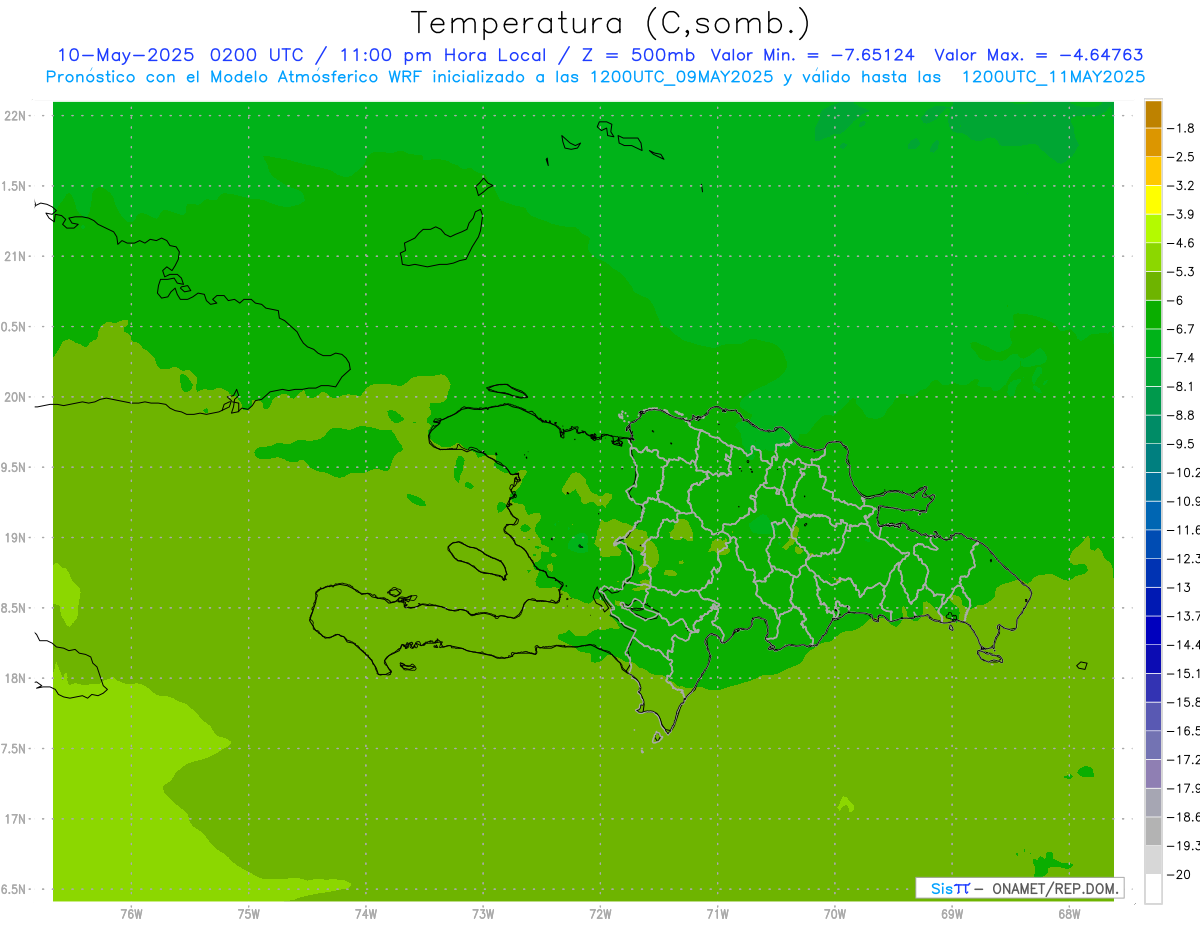Viewport: 1200px width, 927px height.
Task: Click the '-6.7' colorbar value
Action: (x=1183, y=329)
